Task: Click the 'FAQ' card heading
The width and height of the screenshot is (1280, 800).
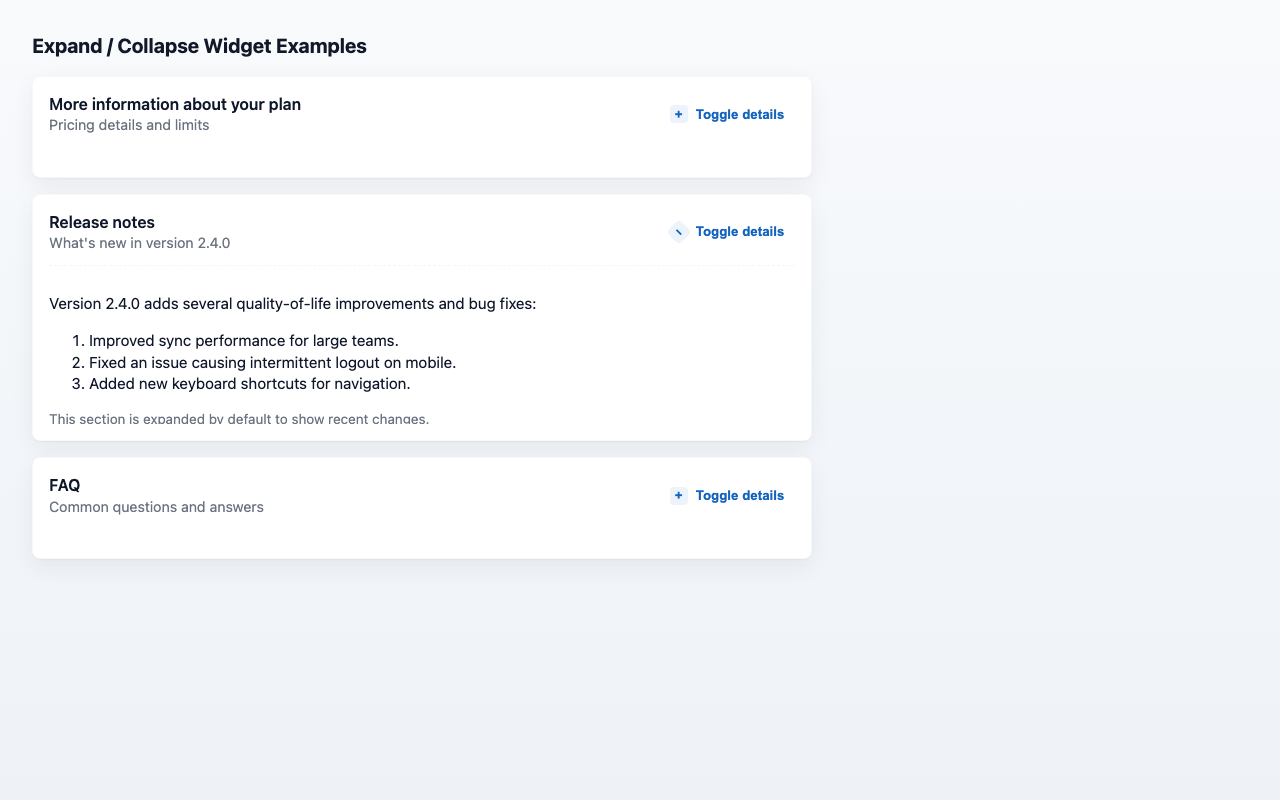Action: click(65, 485)
